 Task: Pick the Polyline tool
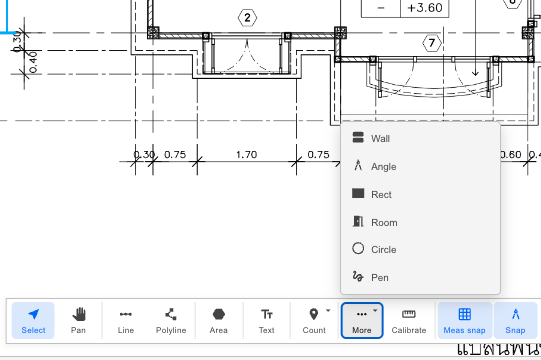[171, 320]
